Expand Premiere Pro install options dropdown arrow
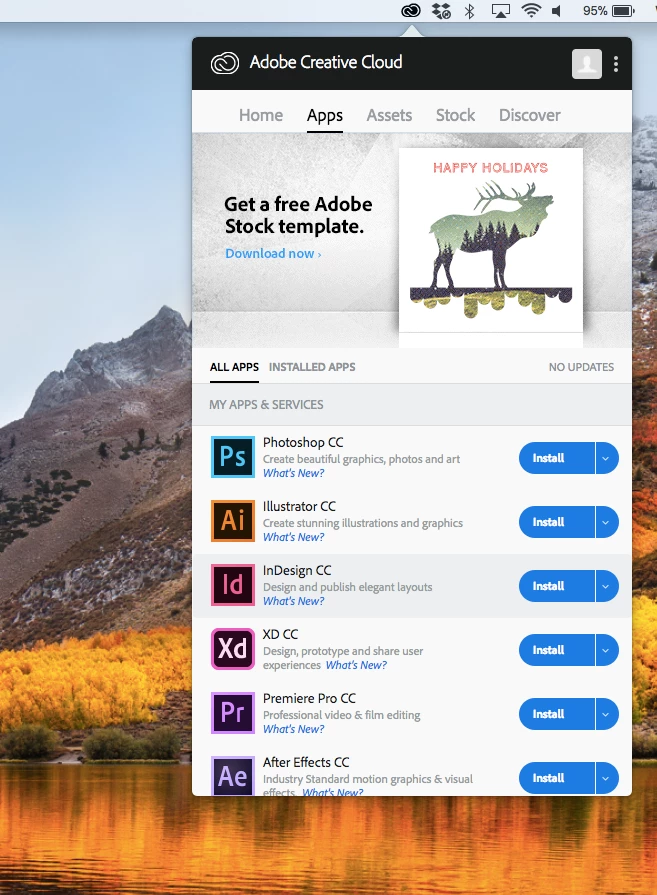 (x=606, y=713)
